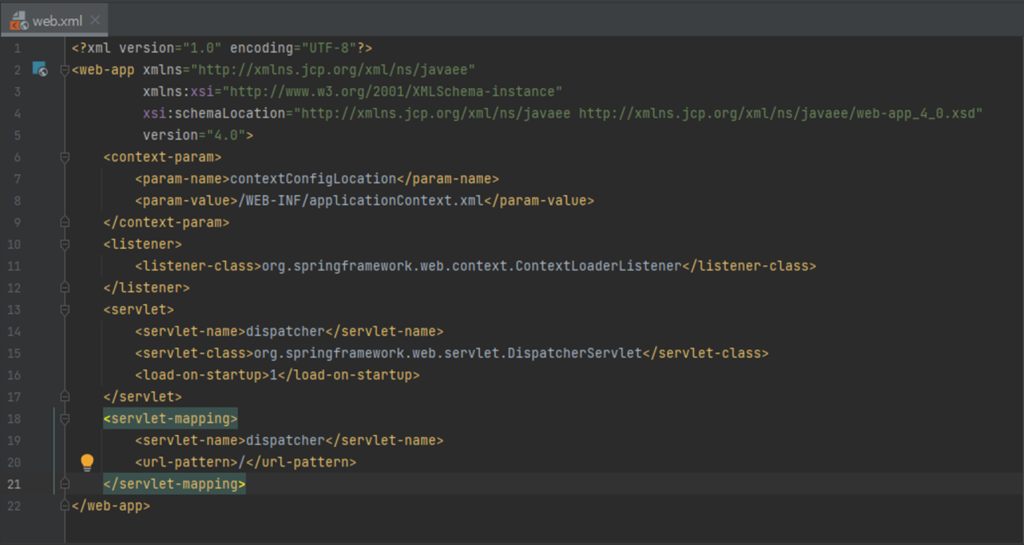
Task: Collapse the web-app root element fold
Action: pyautogui.click(x=65, y=70)
